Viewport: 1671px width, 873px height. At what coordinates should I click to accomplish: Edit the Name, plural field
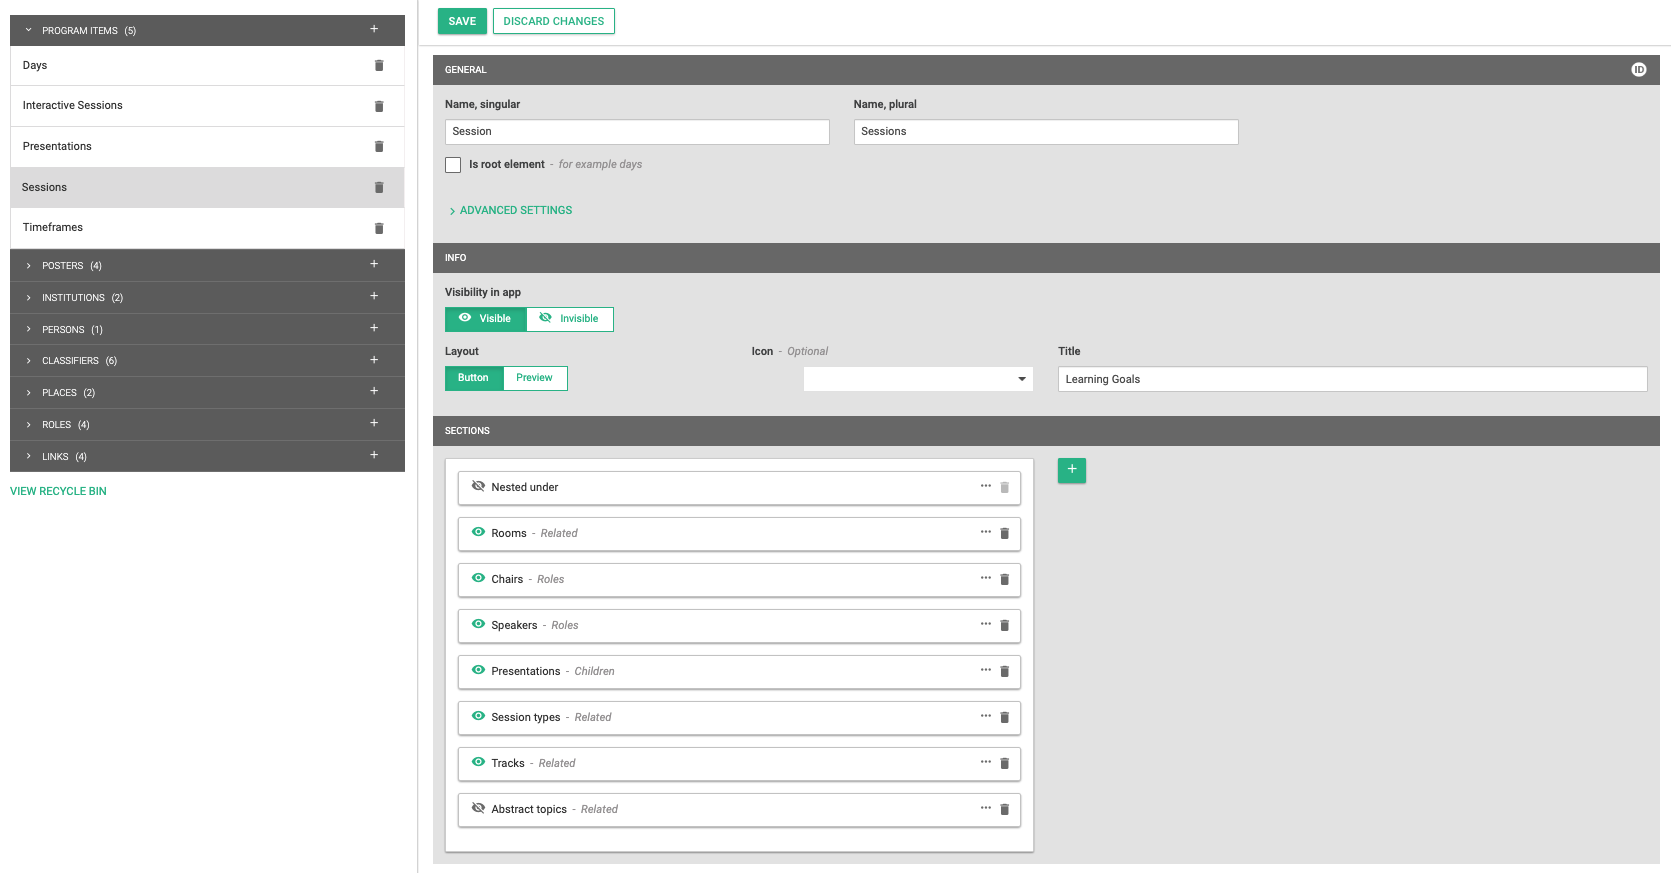pos(1046,132)
